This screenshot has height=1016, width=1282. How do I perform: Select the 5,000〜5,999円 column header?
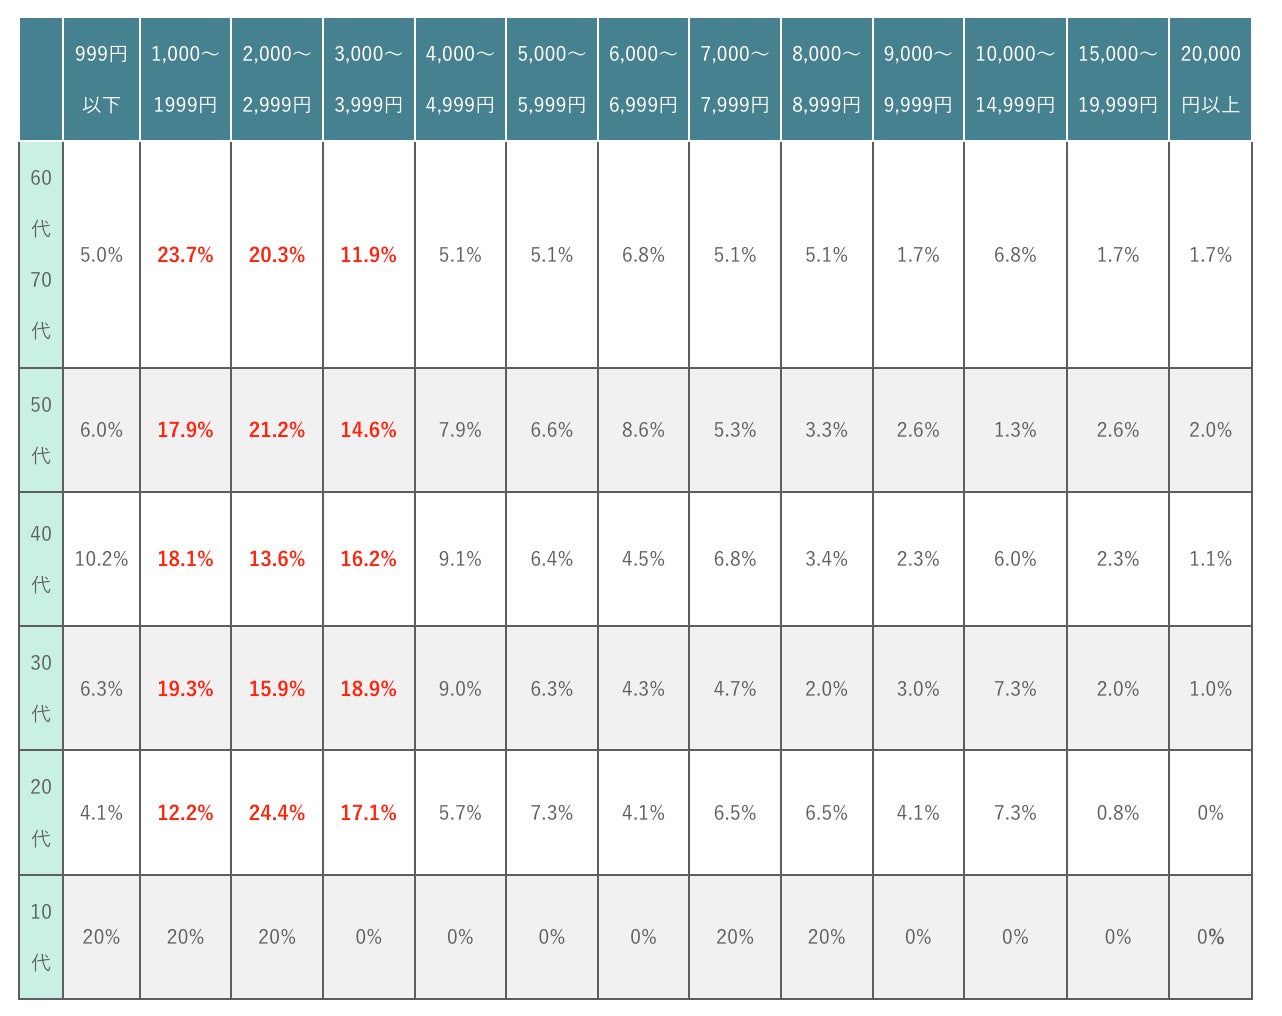click(551, 79)
